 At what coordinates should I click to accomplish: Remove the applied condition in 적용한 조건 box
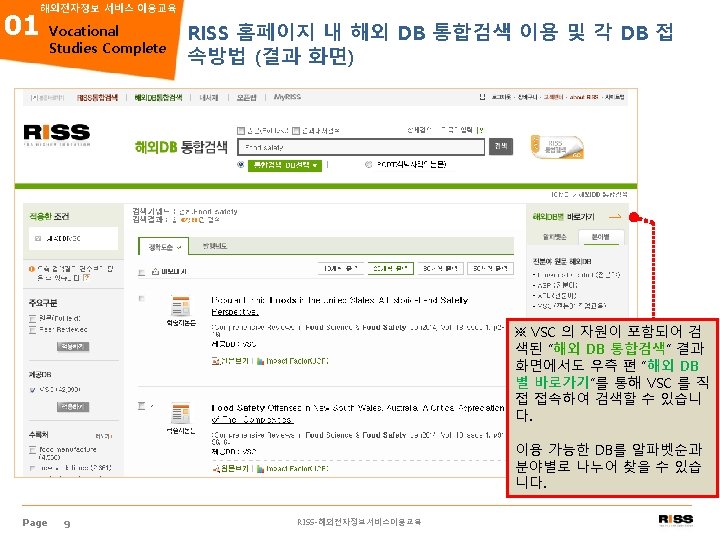38,238
